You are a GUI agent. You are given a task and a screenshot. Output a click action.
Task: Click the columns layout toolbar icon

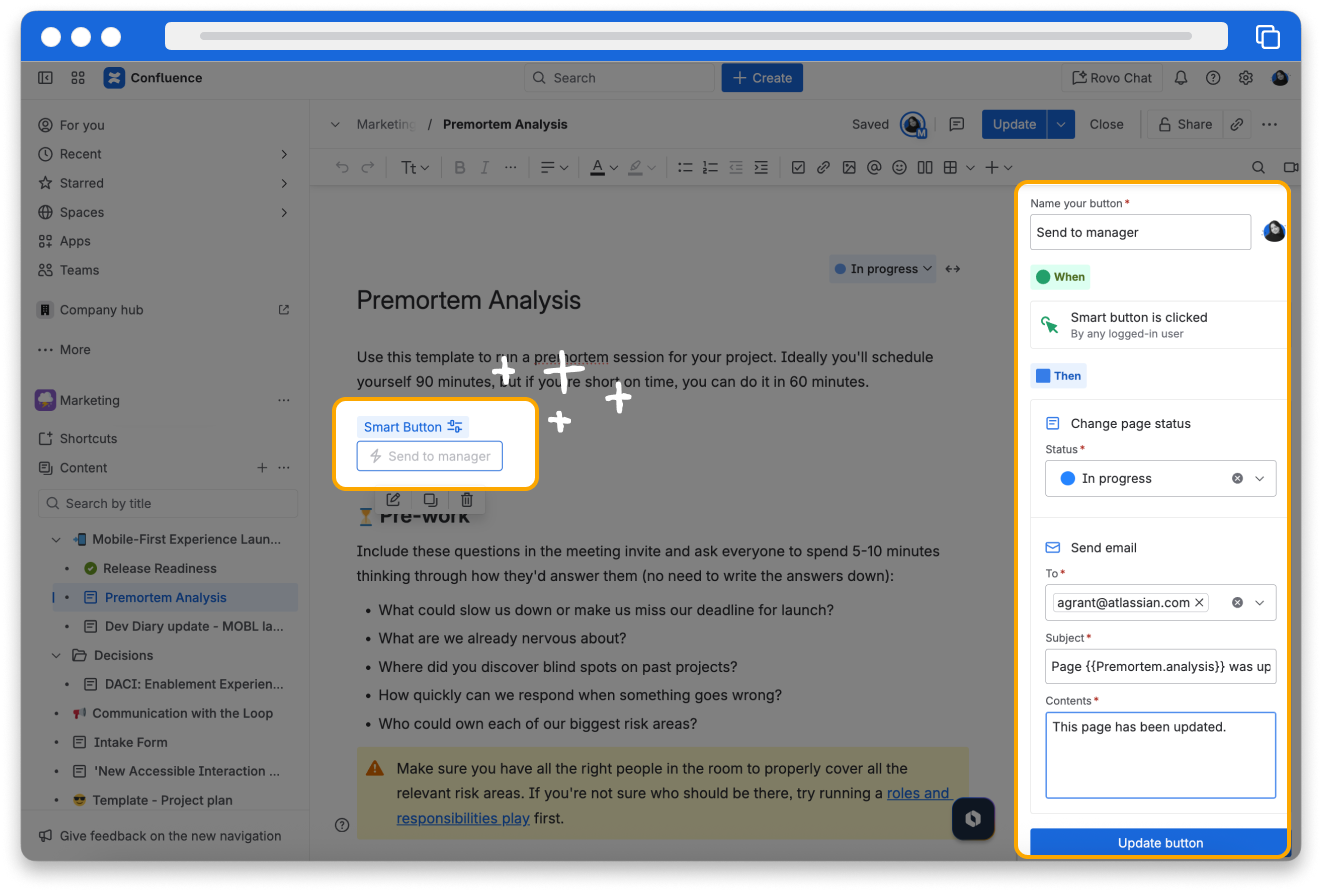click(925, 168)
